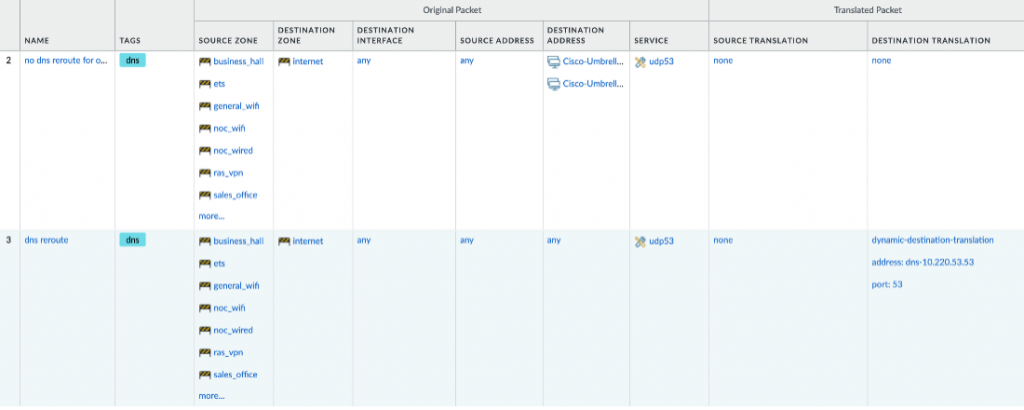Screen dimensions: 1024x410
Task: Click the business_hall zone icon in rule 2
Action: (x=205, y=61)
